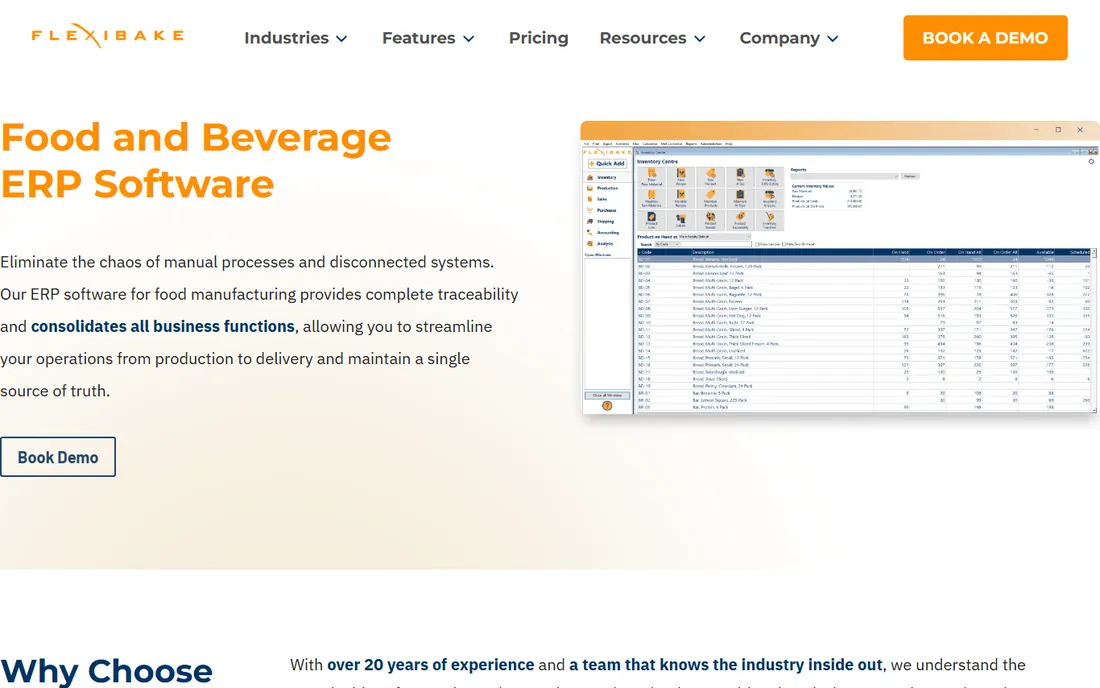Click the maximize icon of app window
The height and width of the screenshot is (688, 1100).
pos(1058,130)
